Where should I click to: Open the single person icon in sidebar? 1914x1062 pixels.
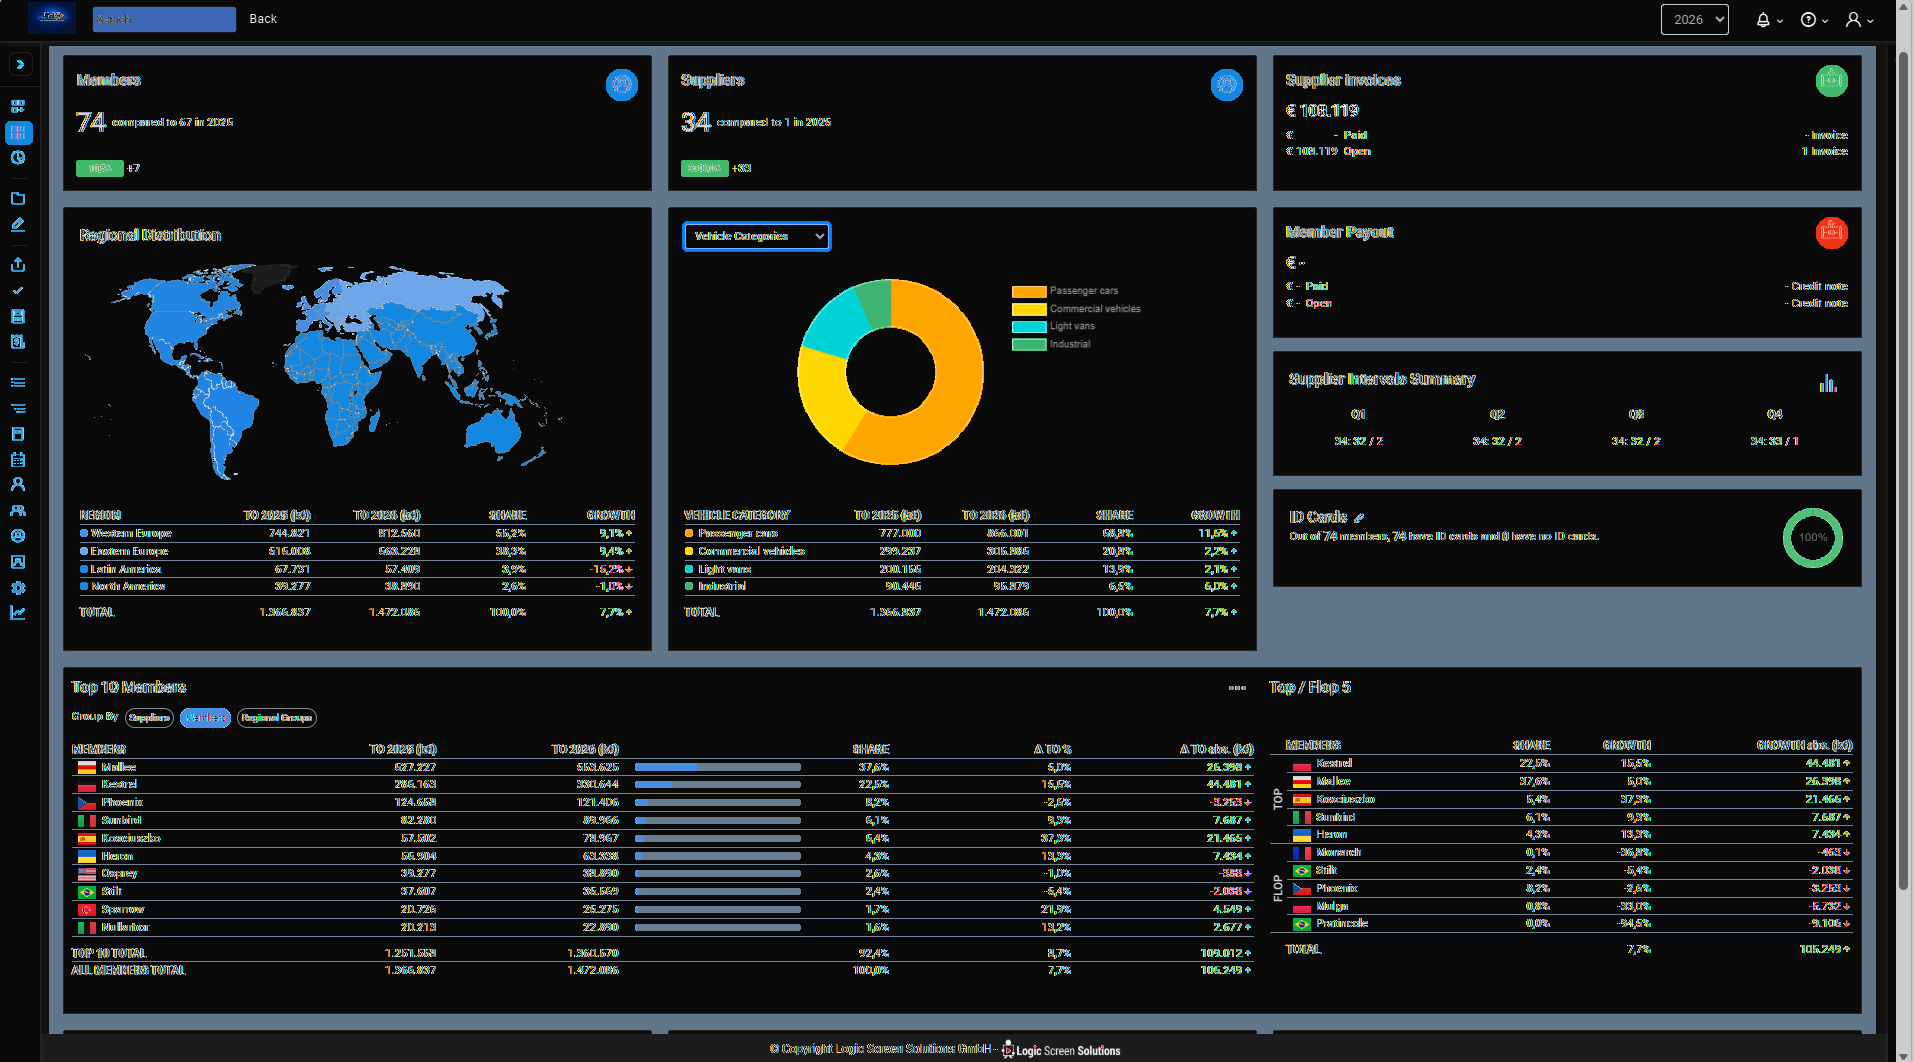point(18,485)
